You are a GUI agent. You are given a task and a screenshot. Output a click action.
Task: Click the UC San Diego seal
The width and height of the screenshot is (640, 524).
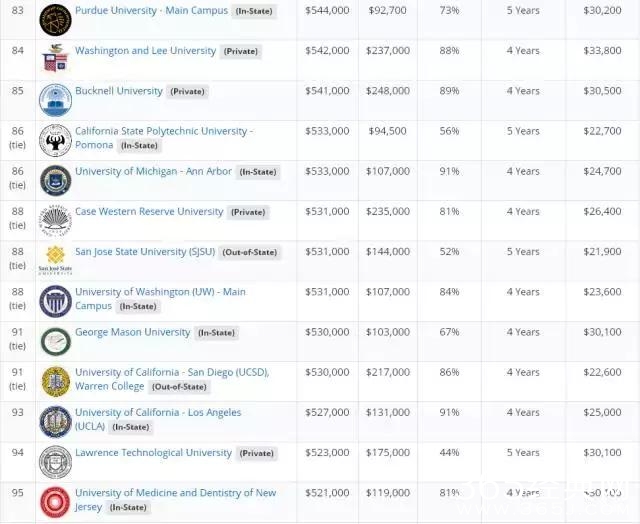click(55, 381)
